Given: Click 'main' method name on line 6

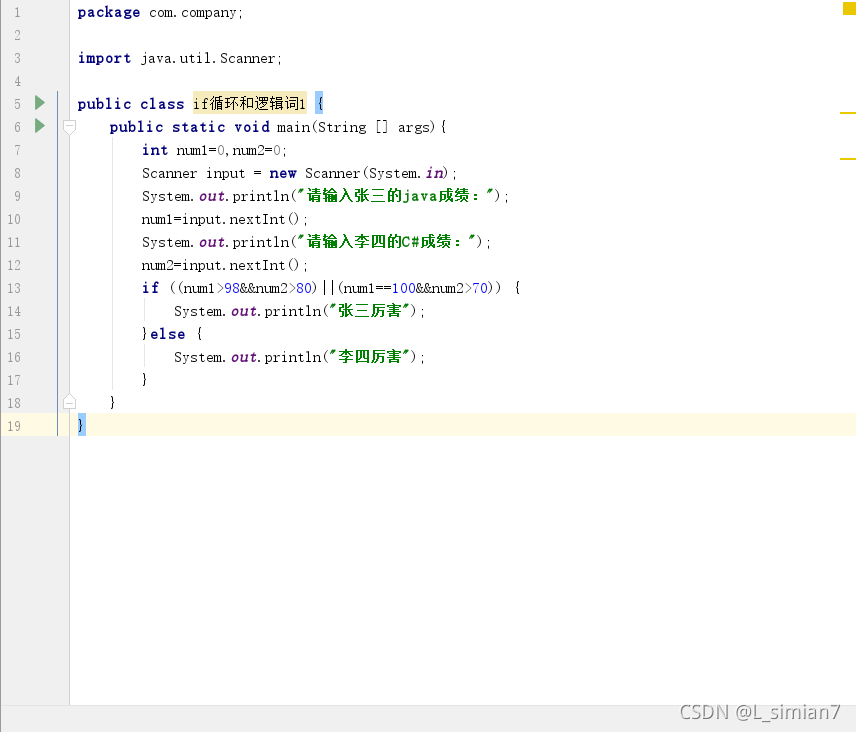Looking at the screenshot, I should click(293, 127).
